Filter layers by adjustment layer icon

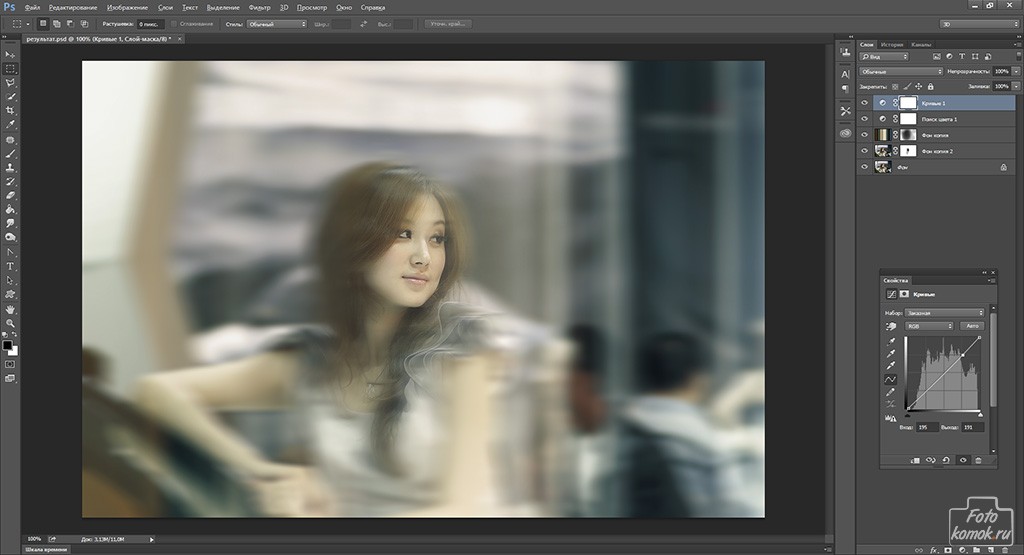click(949, 56)
